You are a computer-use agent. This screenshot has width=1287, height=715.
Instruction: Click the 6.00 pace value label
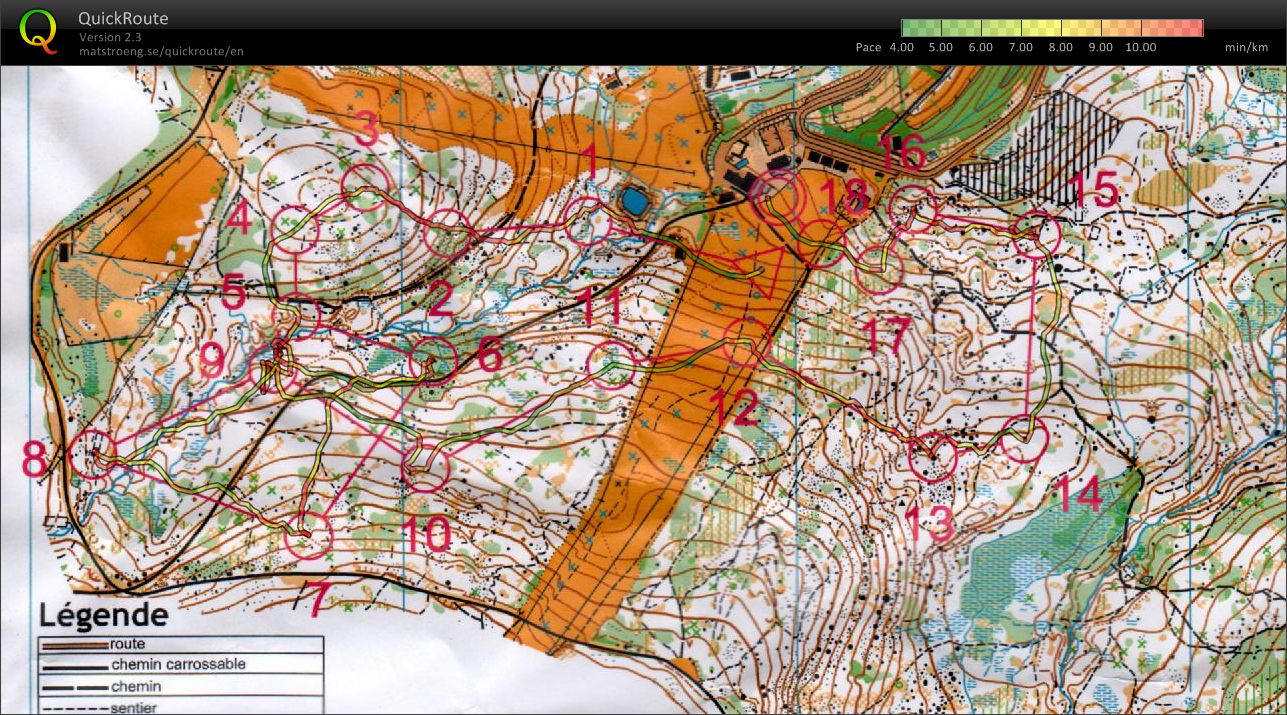coord(981,47)
